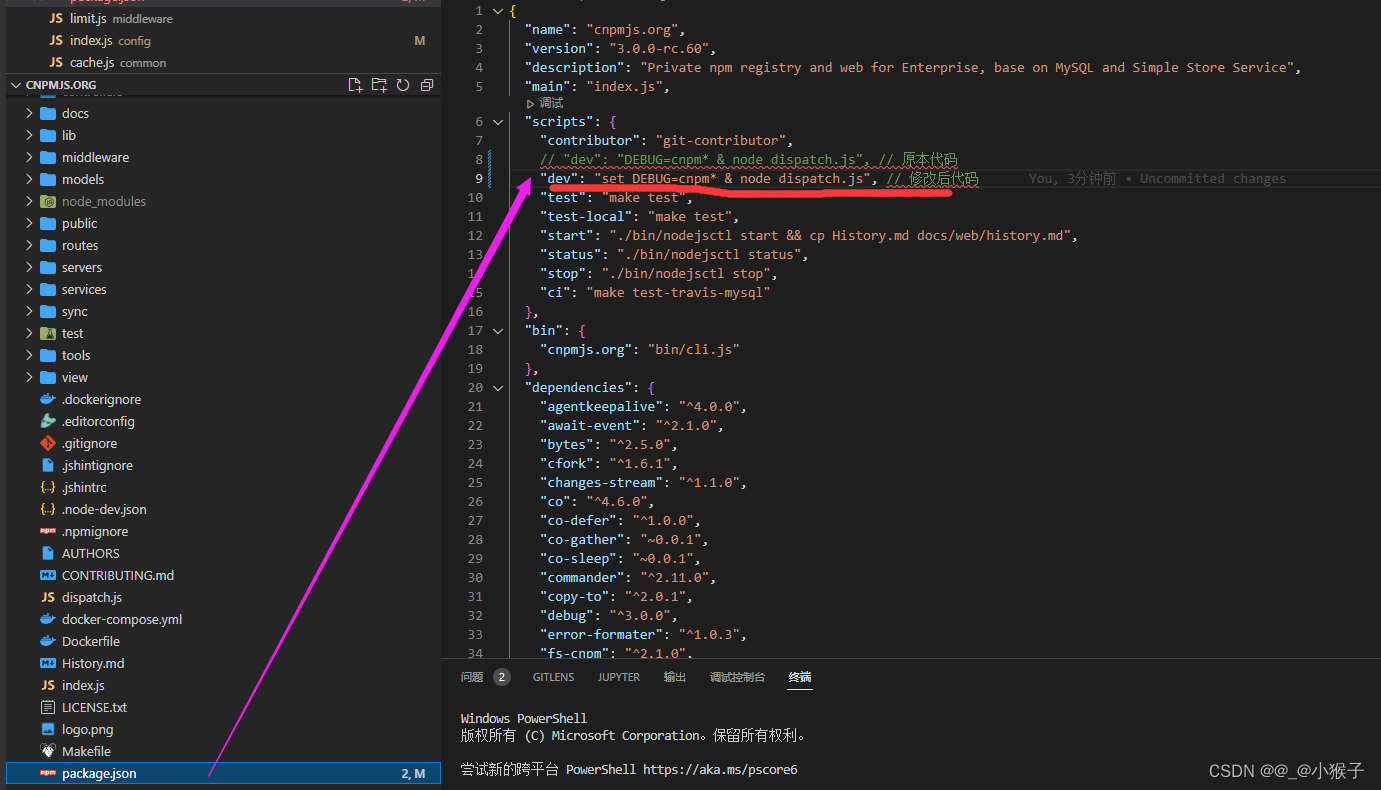
Task: Select the 终端 panel tab
Action: 800,677
